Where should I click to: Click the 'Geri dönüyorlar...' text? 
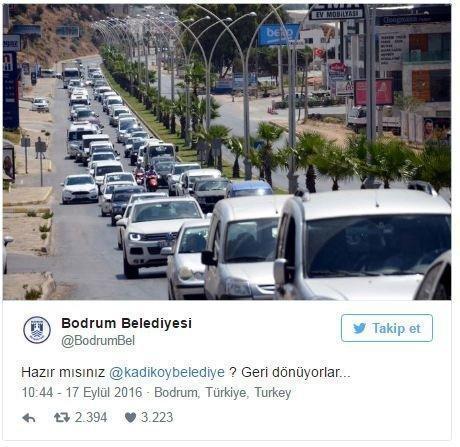point(296,372)
